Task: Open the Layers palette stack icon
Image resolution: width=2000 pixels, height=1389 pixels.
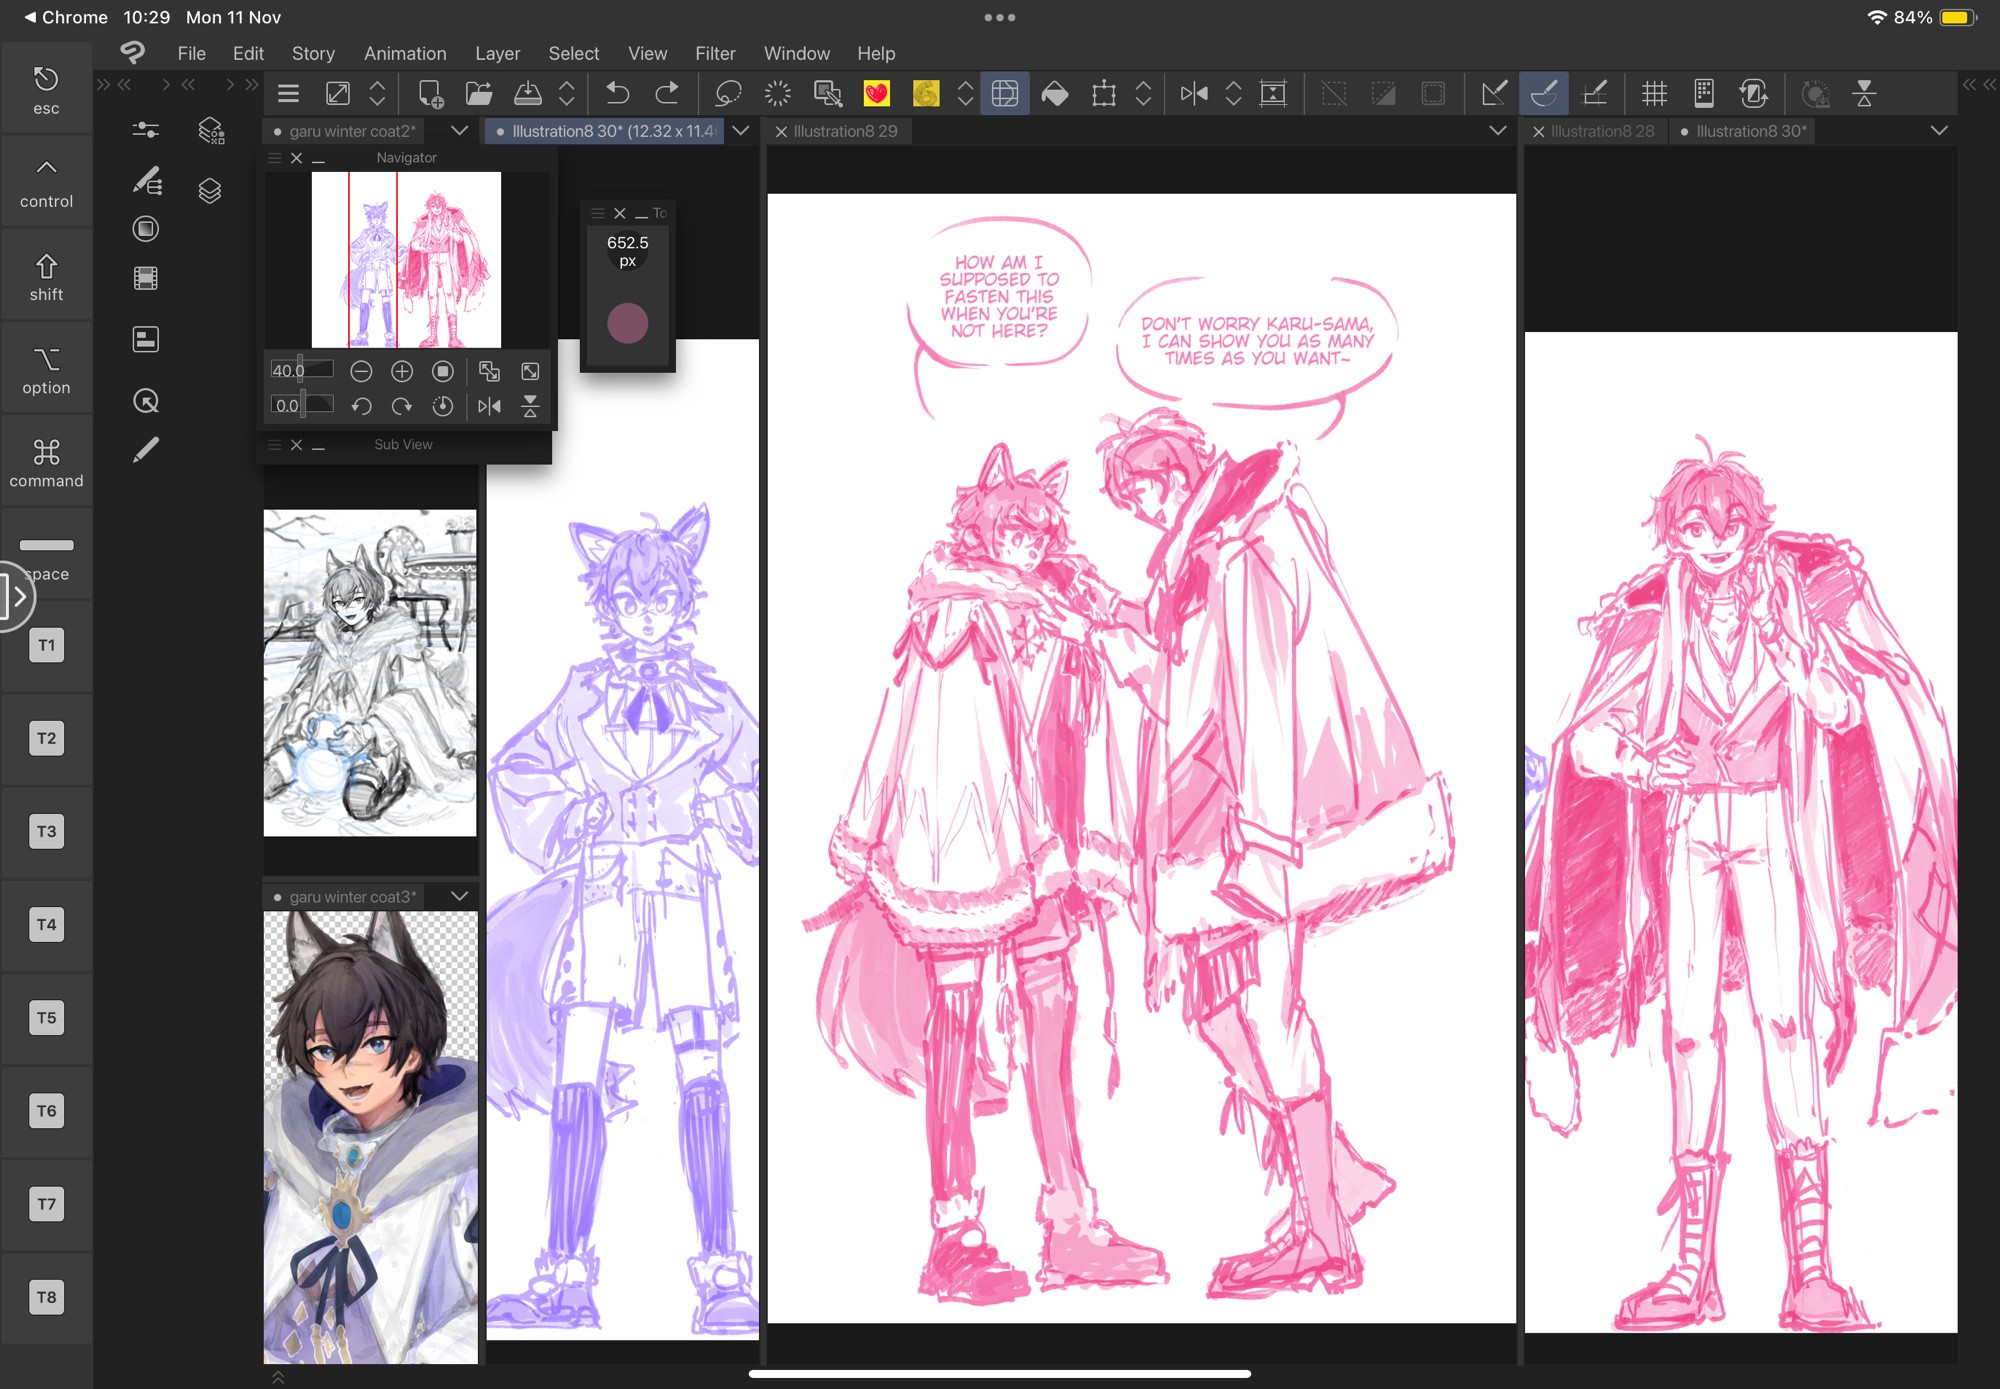Action: point(210,191)
